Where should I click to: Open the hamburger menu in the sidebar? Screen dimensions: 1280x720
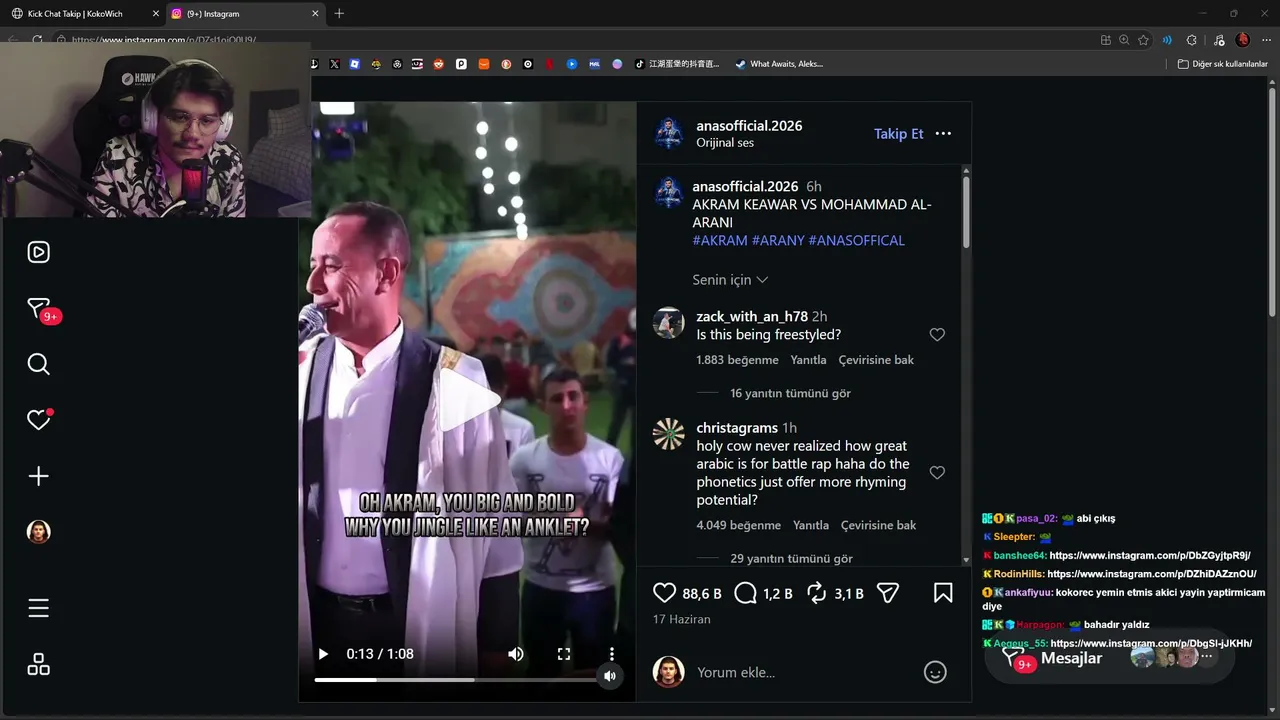pos(38,608)
